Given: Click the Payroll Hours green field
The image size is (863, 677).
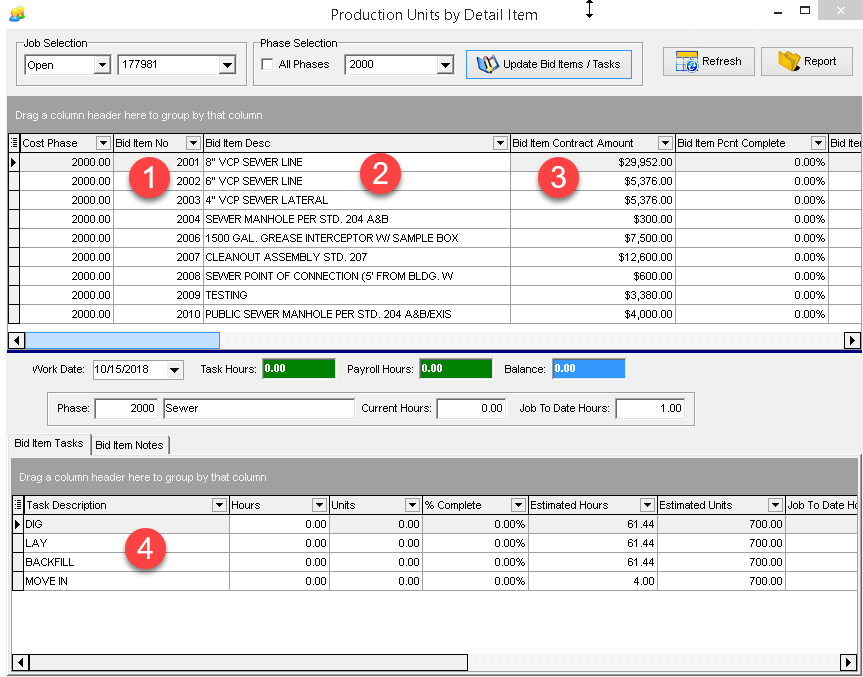Looking at the screenshot, I should point(456,369).
